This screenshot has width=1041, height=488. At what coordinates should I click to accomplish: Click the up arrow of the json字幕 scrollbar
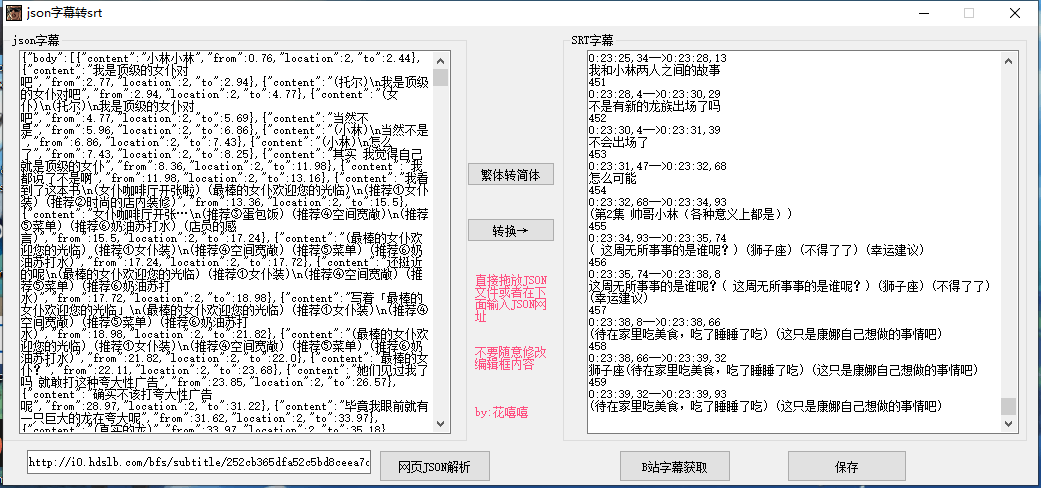[x=441, y=60]
